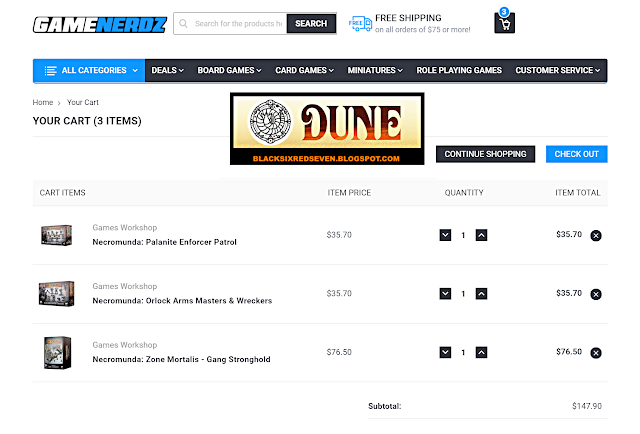Click the Check Out button
Screen dimensions: 640x434
click(576, 154)
